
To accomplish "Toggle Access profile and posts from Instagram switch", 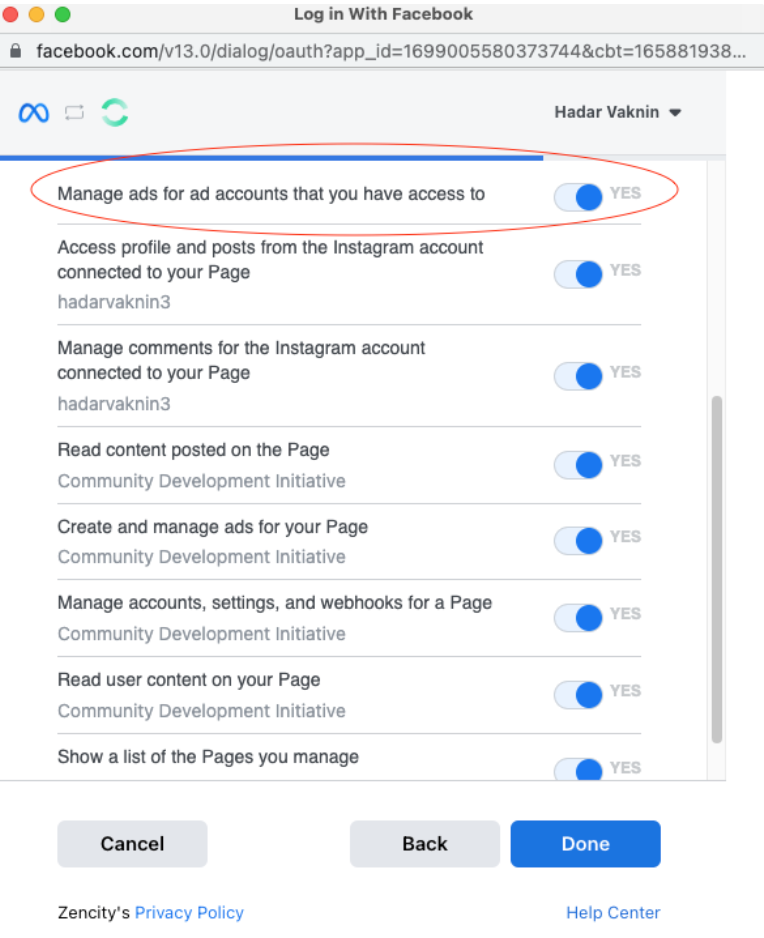I will (578, 274).
